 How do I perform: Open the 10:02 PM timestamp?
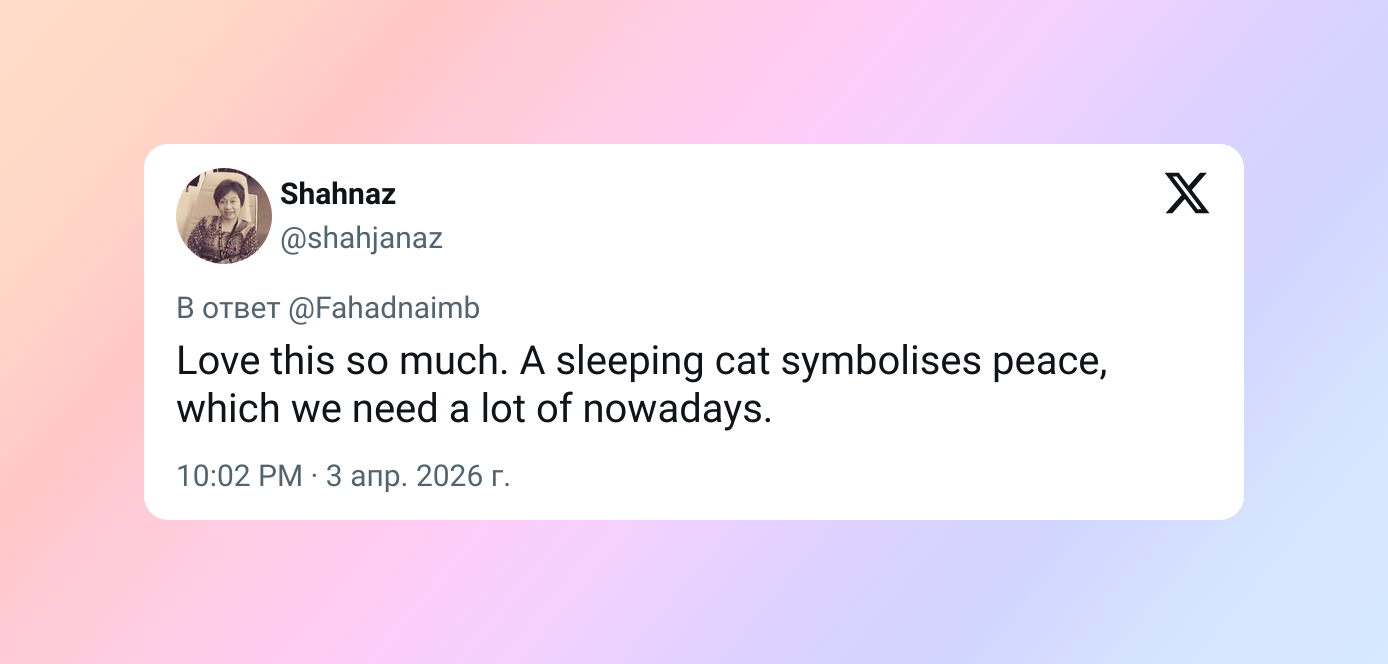(x=239, y=476)
